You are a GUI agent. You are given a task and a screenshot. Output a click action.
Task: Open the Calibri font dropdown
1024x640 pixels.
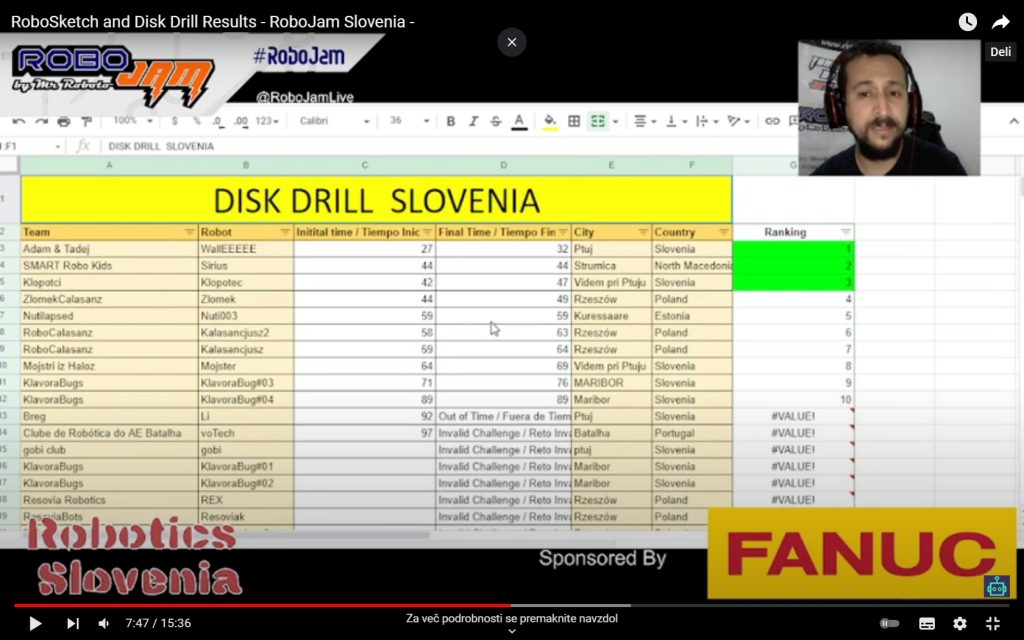[x=334, y=121]
